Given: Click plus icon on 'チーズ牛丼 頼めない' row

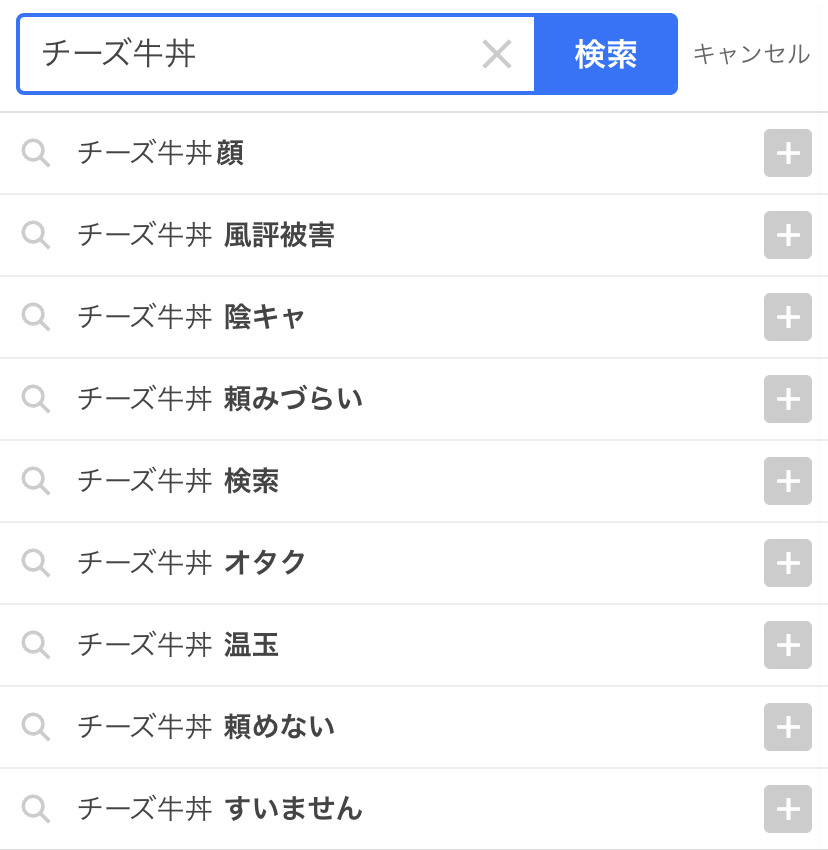Looking at the screenshot, I should click(787, 727).
